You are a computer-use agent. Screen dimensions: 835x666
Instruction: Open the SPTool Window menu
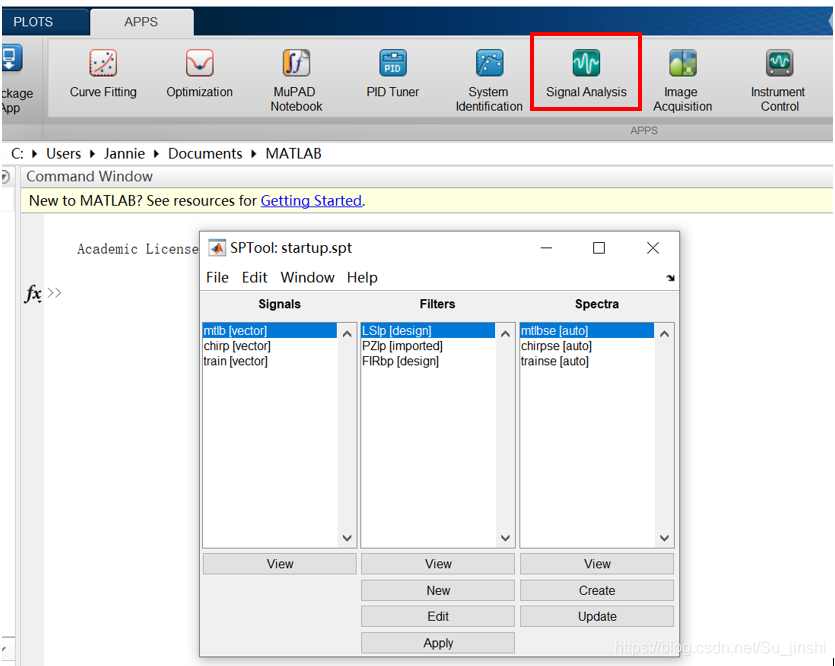[x=307, y=277]
